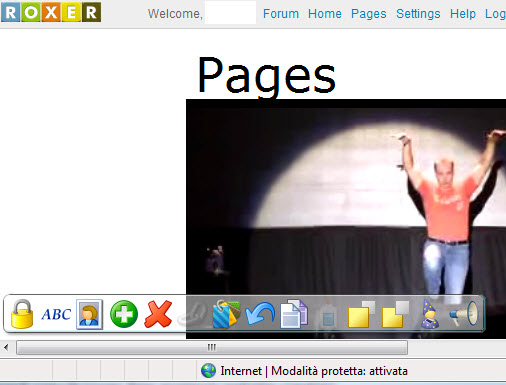Select the portrait image tool

tap(89, 314)
